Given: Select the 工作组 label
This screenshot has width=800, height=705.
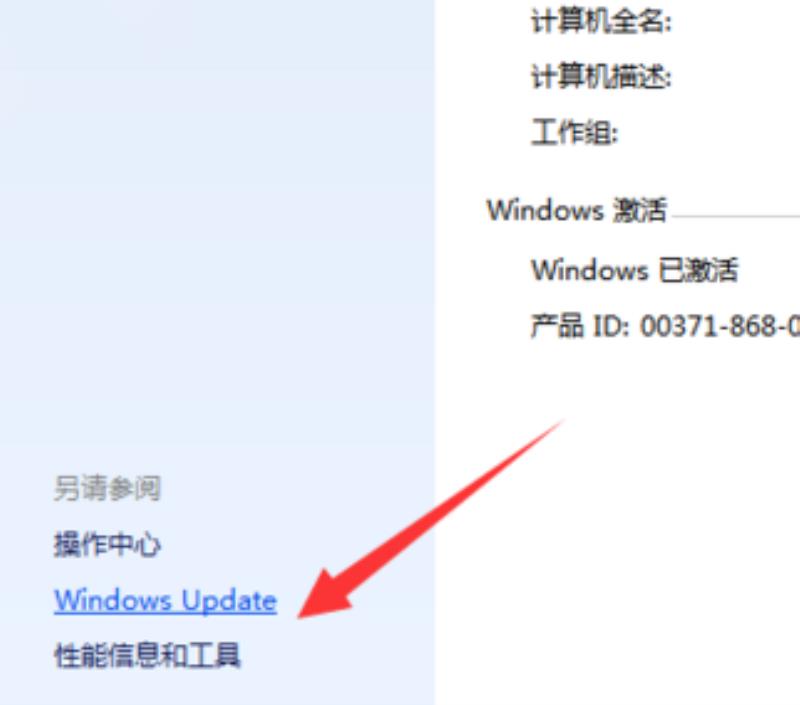Looking at the screenshot, I should click(x=574, y=133).
